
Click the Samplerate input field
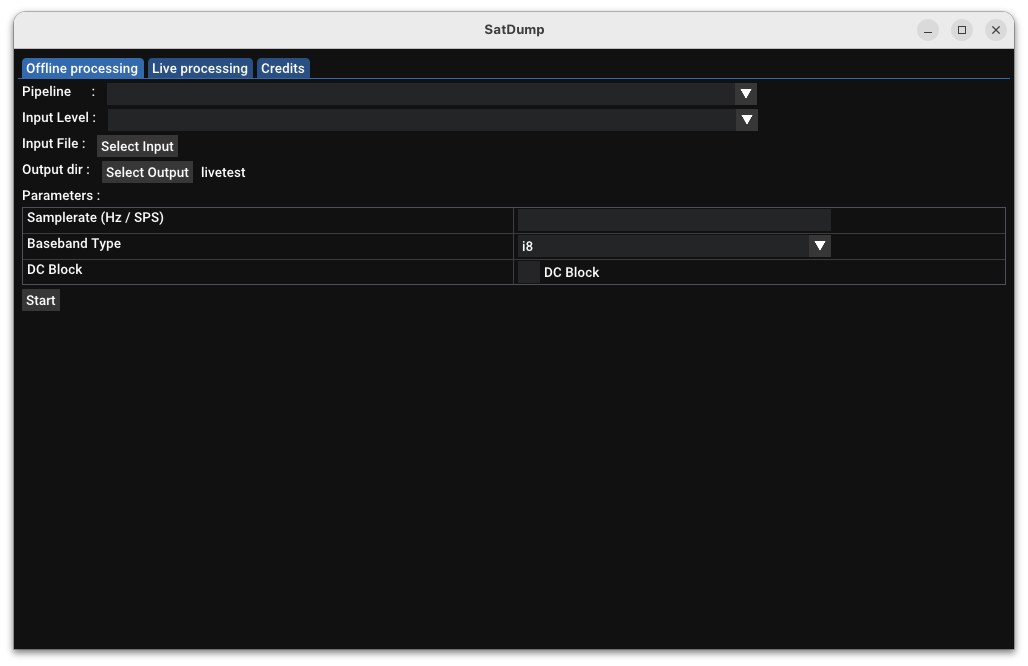(674, 220)
